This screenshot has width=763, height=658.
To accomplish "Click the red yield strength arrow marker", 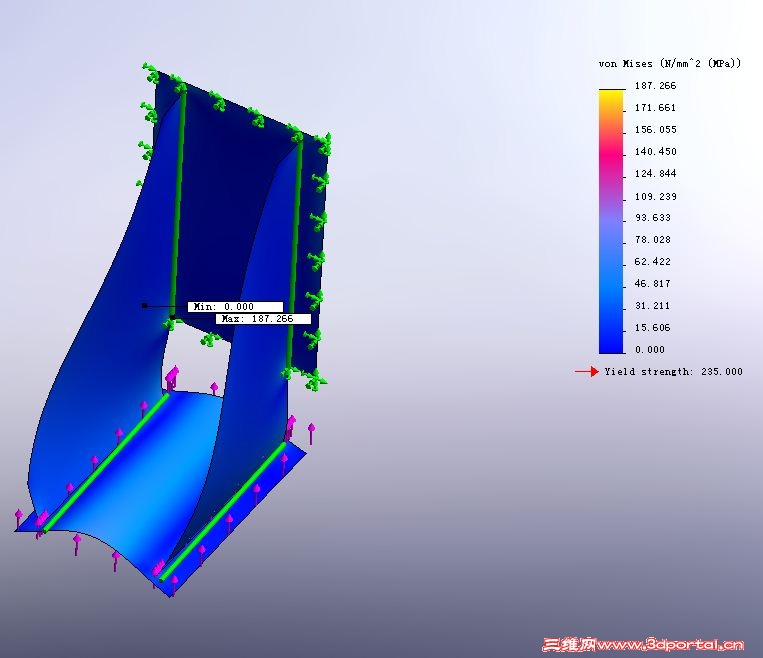I will pos(586,371).
